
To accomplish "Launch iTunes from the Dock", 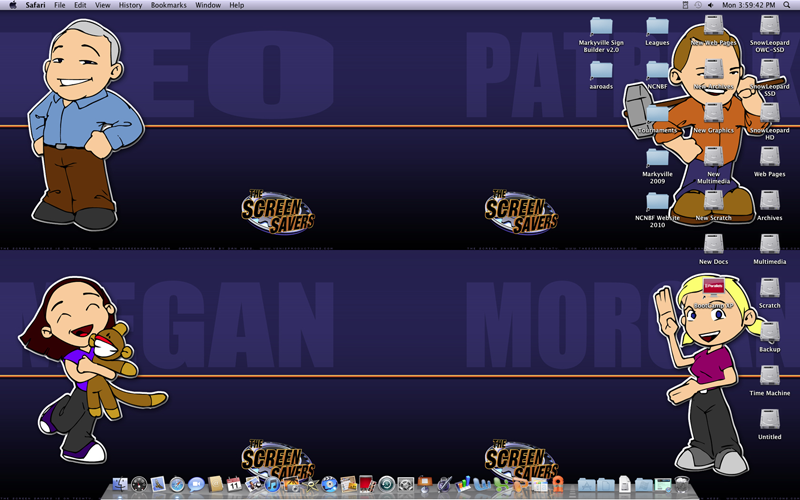I will click(x=272, y=485).
